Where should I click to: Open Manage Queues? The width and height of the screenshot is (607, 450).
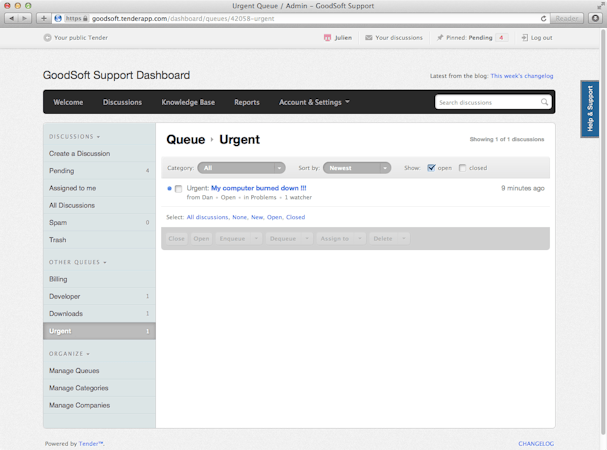tap(99, 371)
